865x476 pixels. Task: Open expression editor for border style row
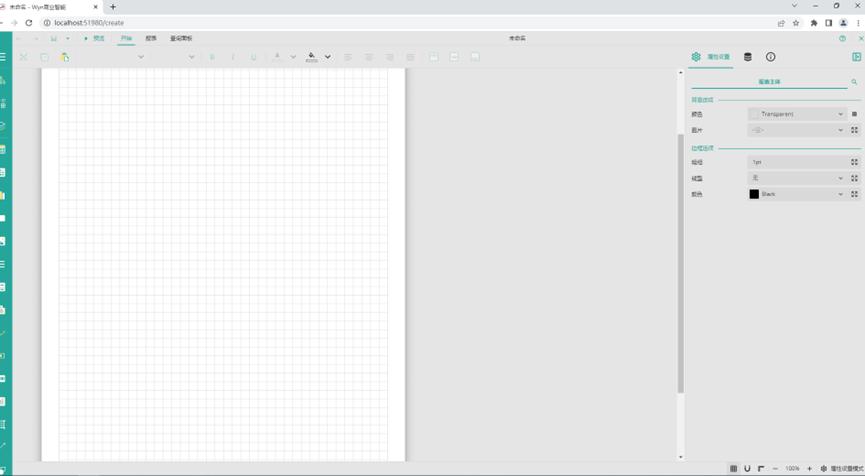[x=855, y=178]
